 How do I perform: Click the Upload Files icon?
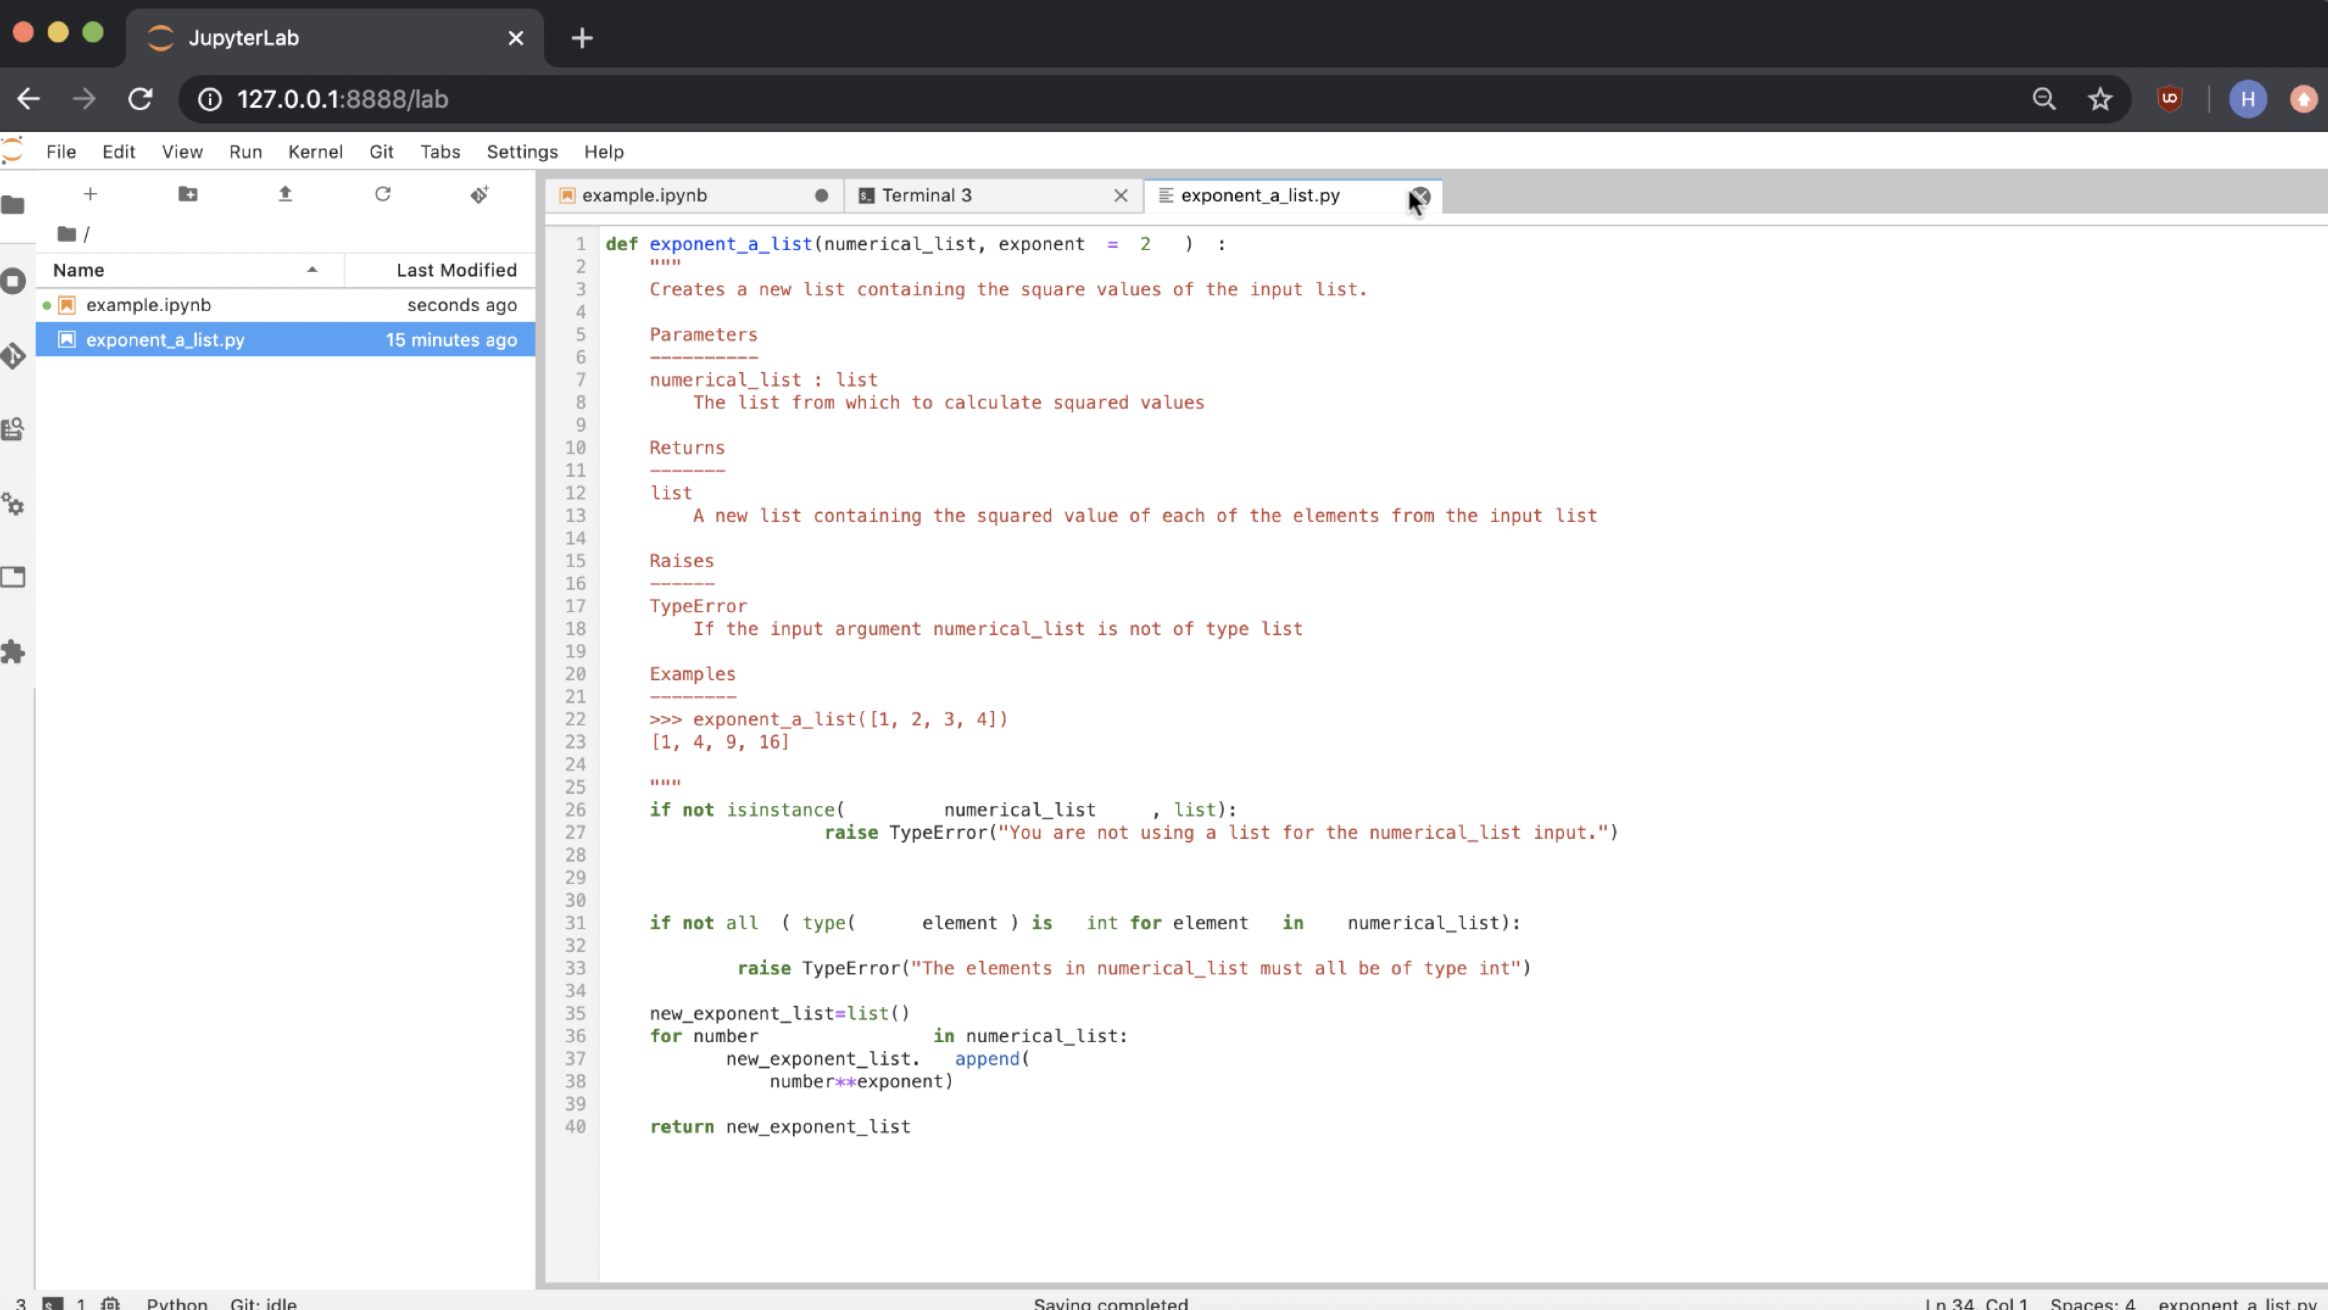(x=285, y=194)
